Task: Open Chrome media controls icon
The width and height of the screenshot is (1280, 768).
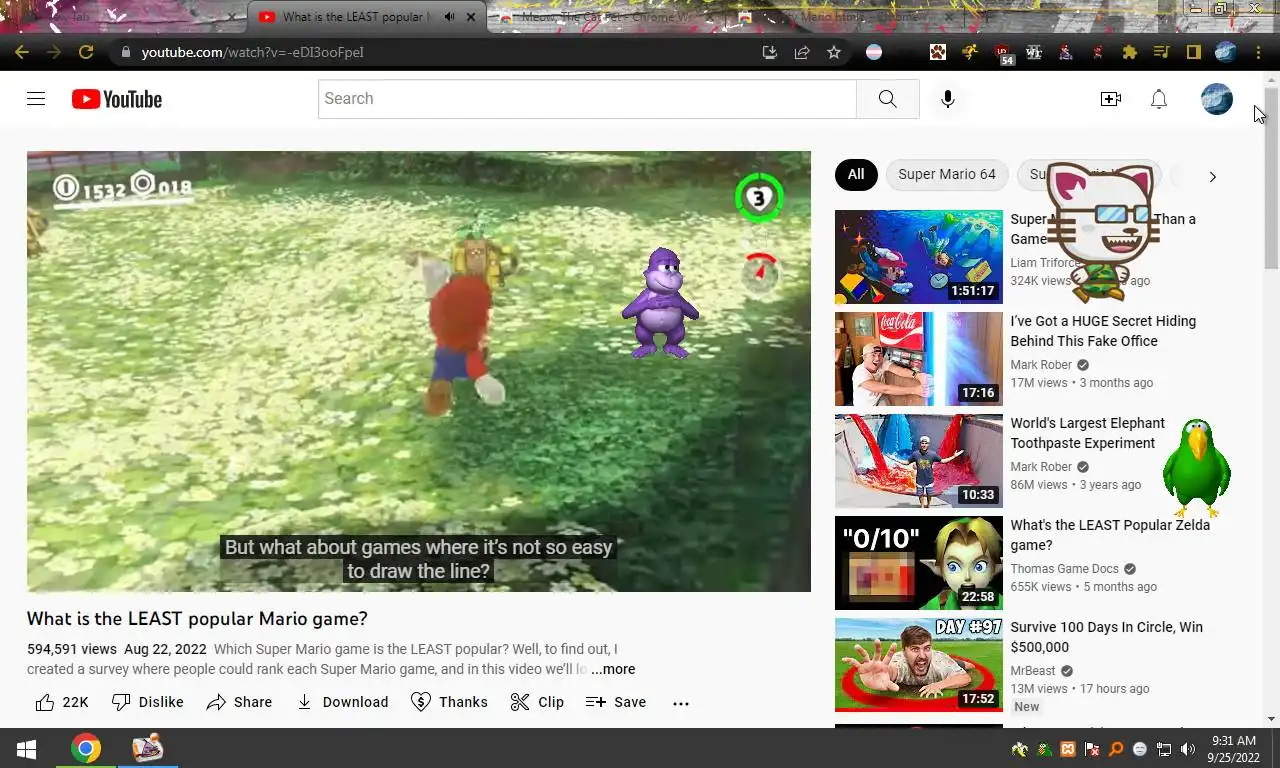Action: (1161, 52)
